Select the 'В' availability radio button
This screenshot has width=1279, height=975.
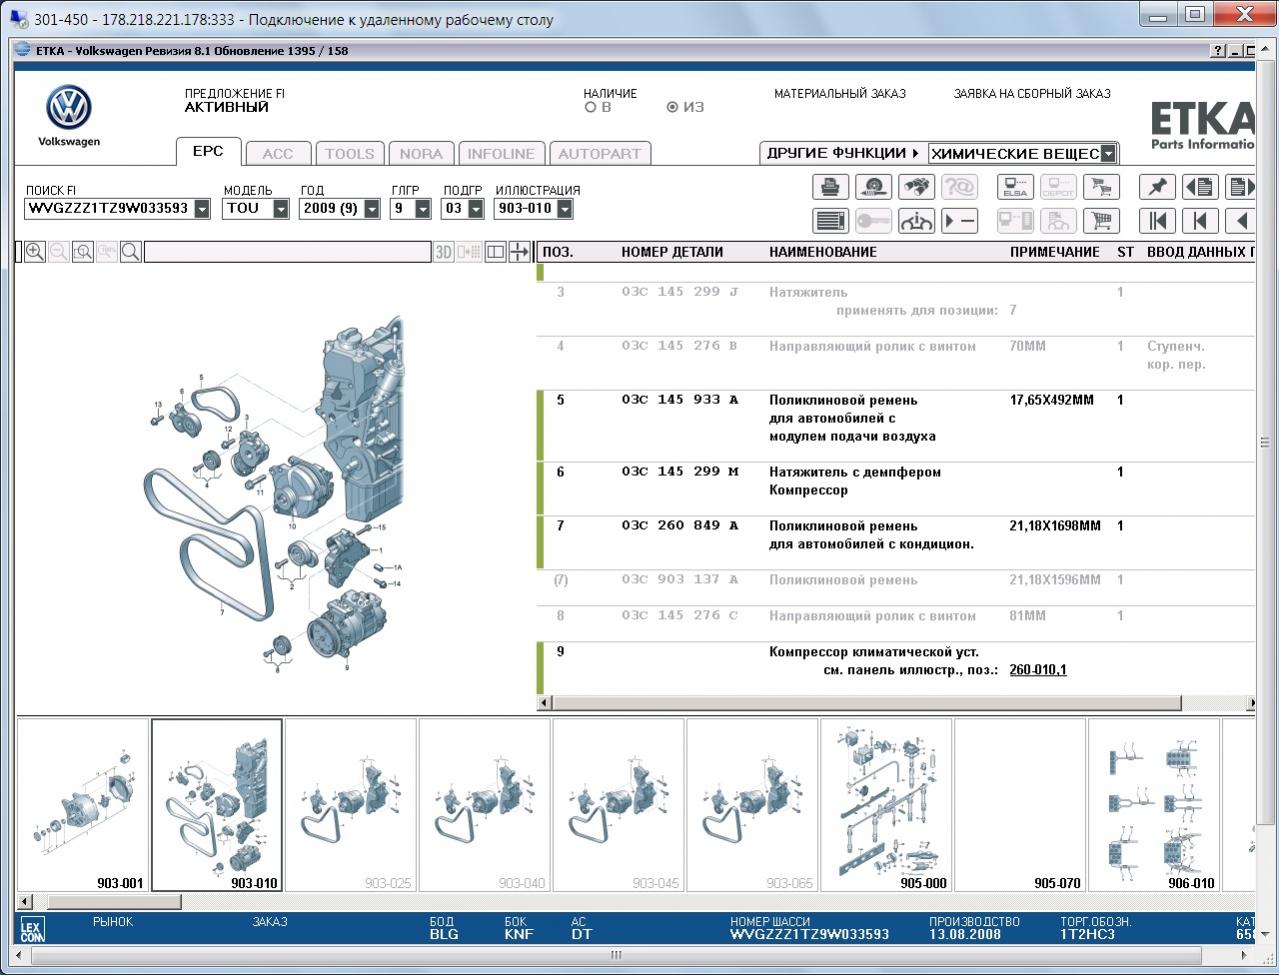point(591,107)
